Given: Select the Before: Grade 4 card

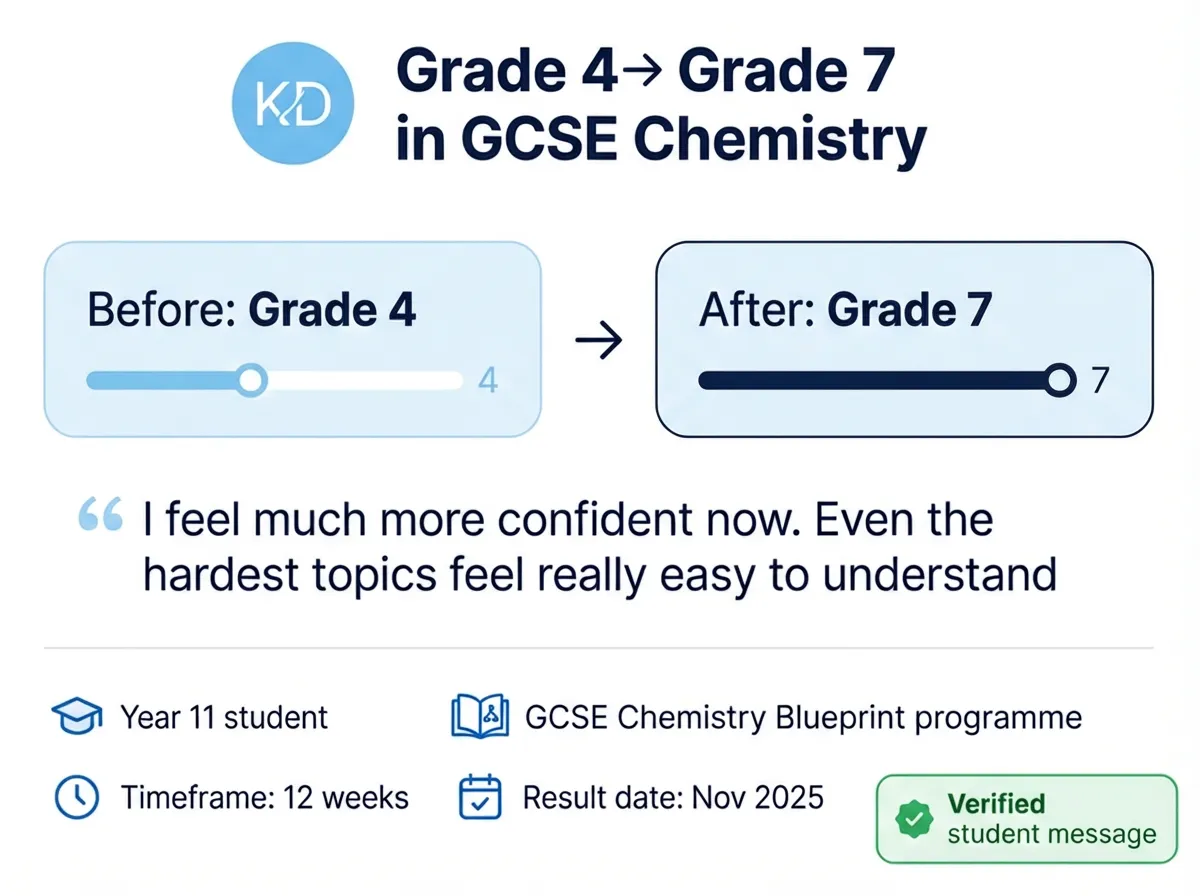Looking at the screenshot, I should (293, 340).
